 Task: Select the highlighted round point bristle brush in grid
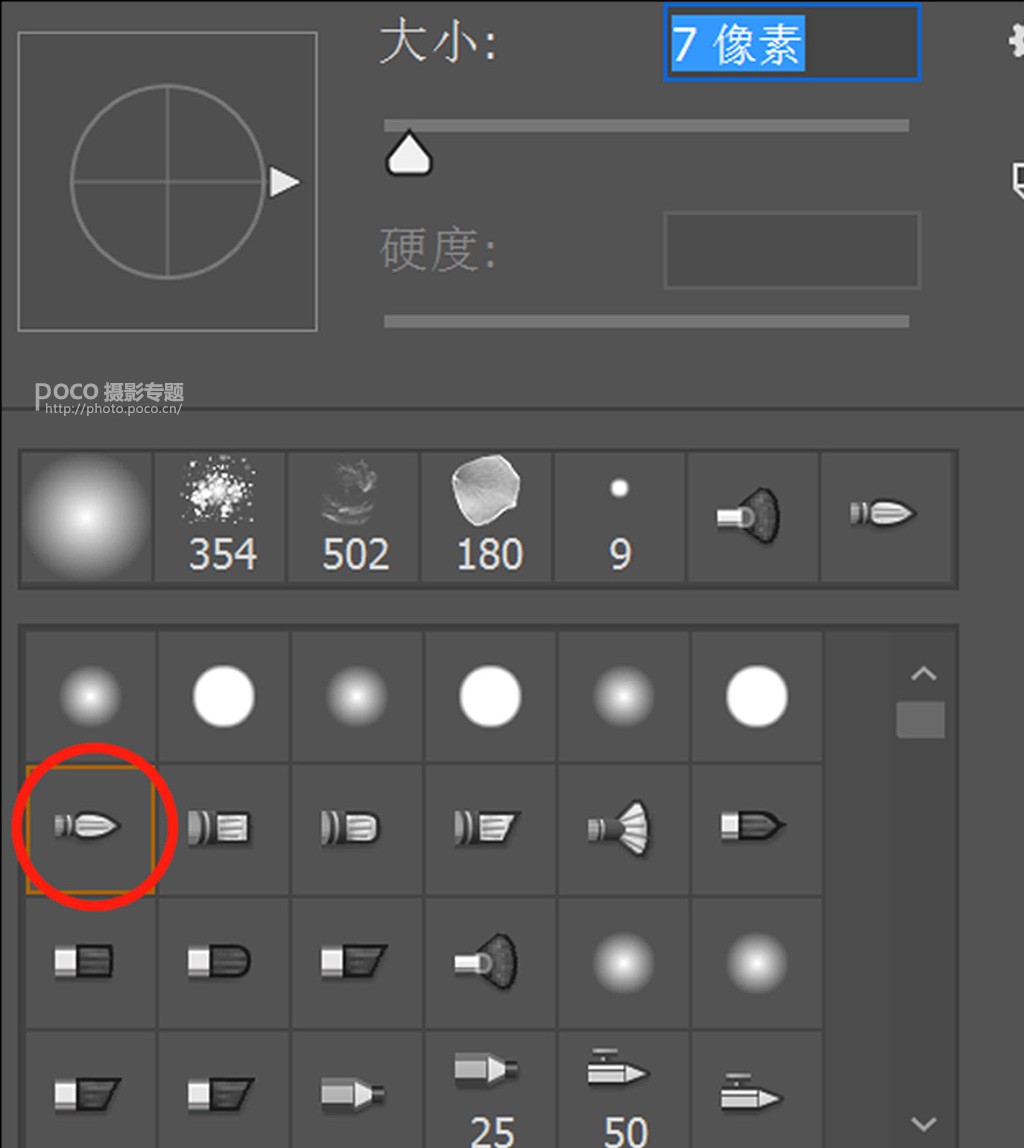pyautogui.click(x=90, y=829)
